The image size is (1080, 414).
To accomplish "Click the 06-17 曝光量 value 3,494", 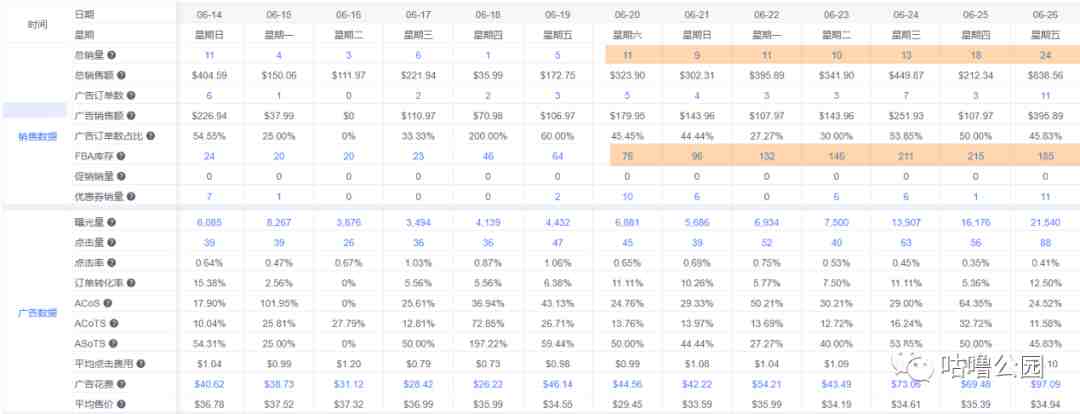I will pyautogui.click(x=418, y=222).
